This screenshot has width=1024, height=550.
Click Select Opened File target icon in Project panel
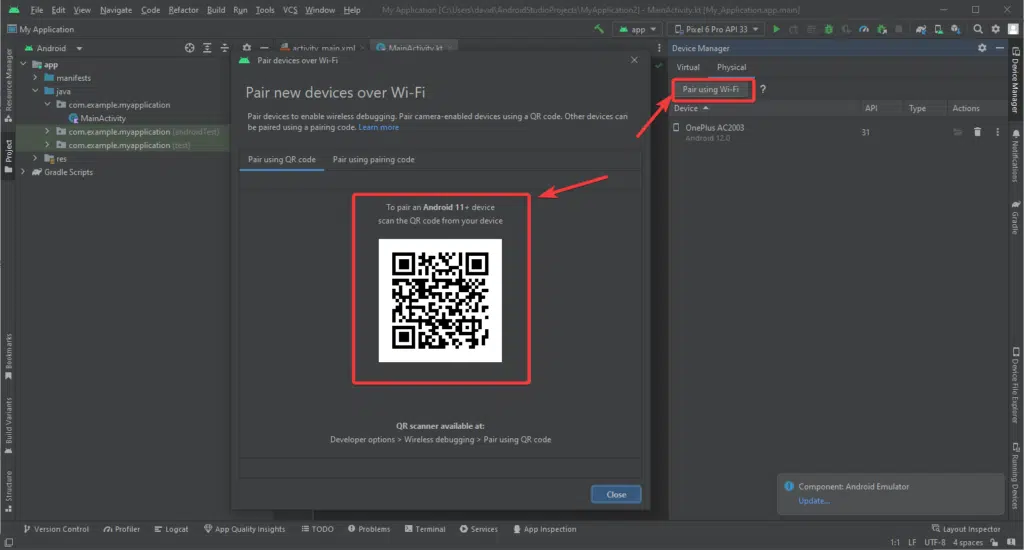189,48
